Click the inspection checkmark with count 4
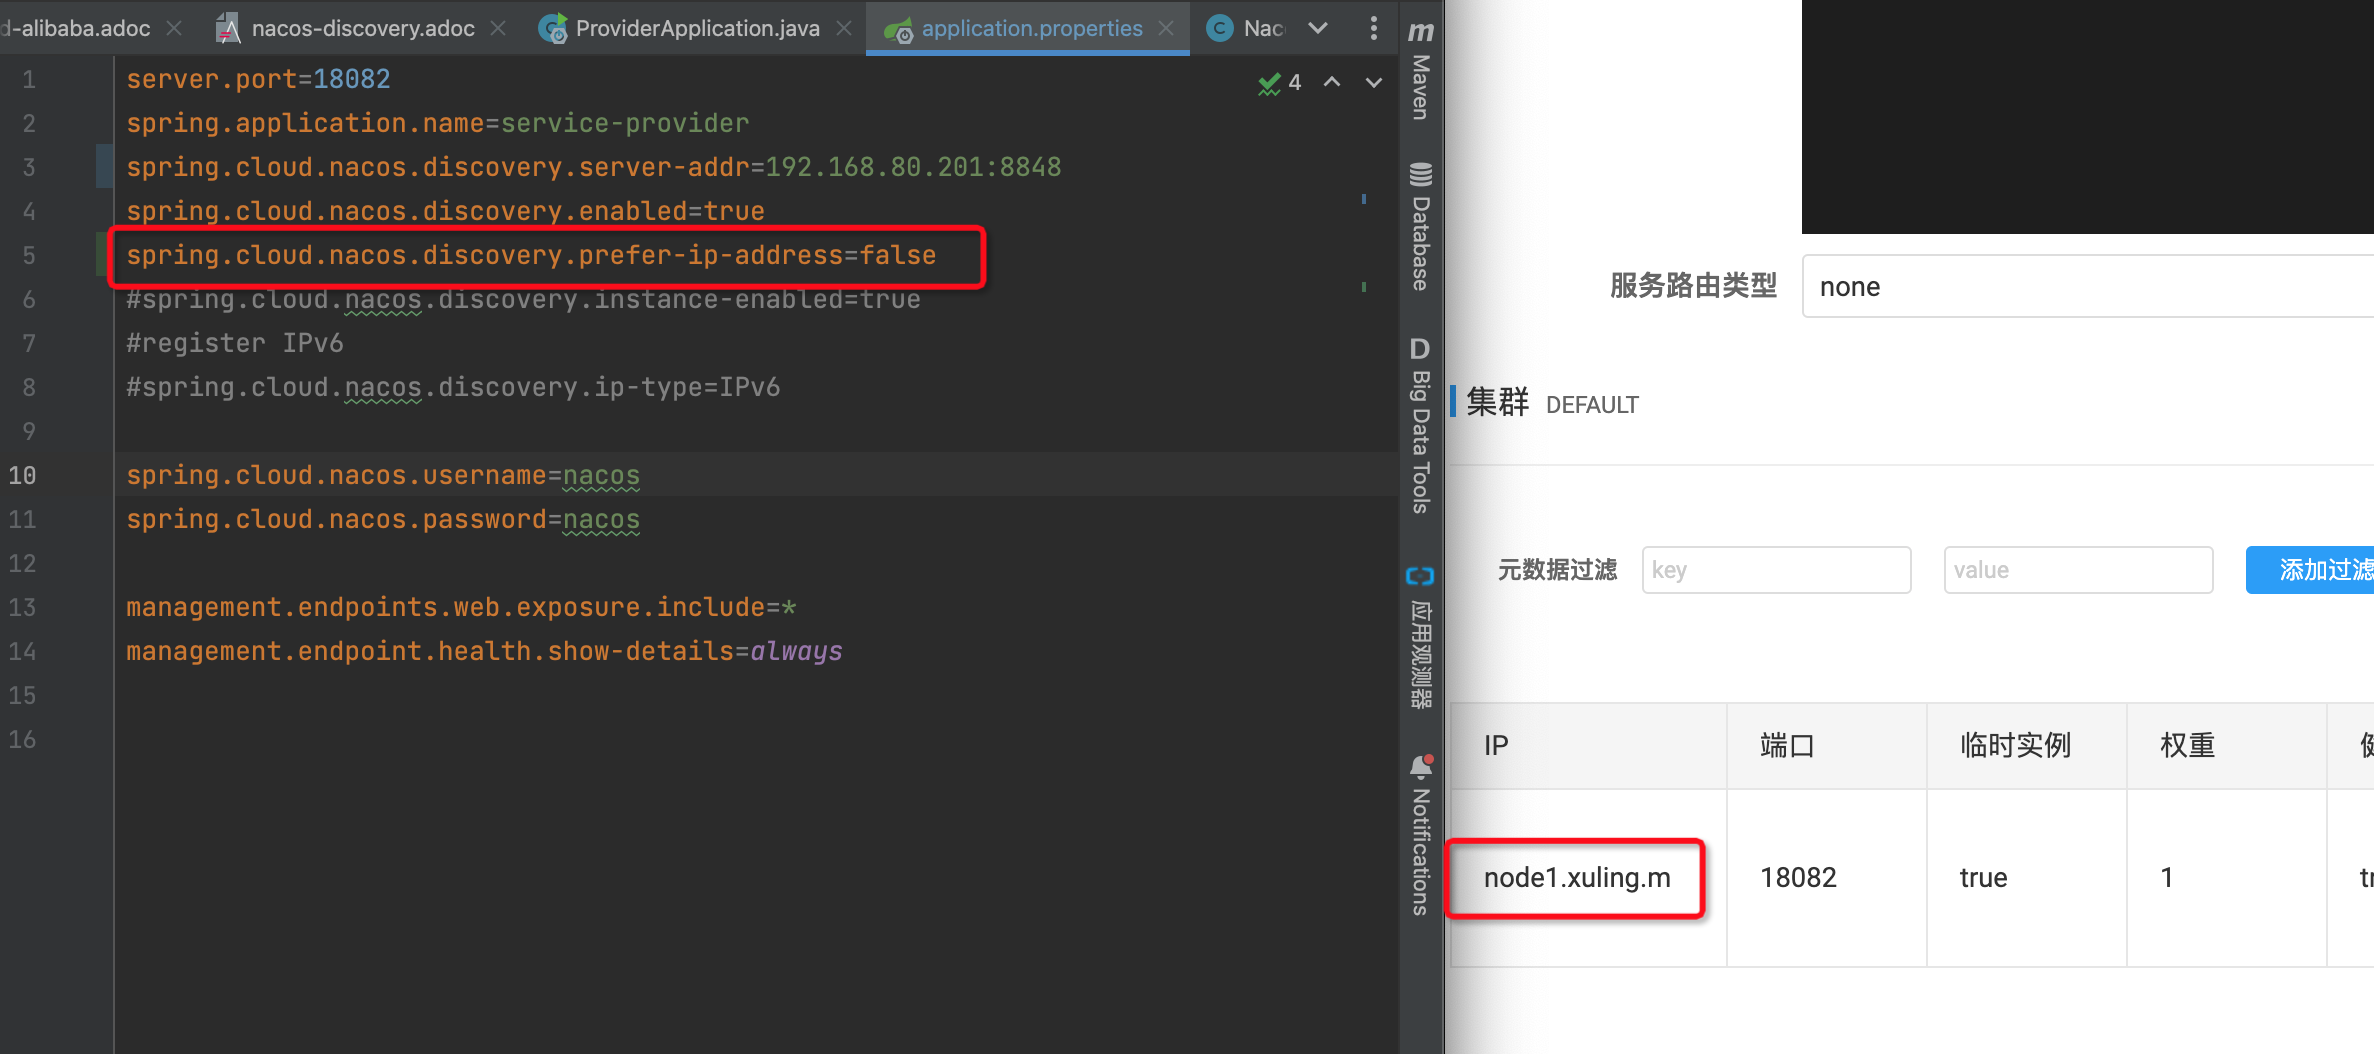 [x=1280, y=83]
